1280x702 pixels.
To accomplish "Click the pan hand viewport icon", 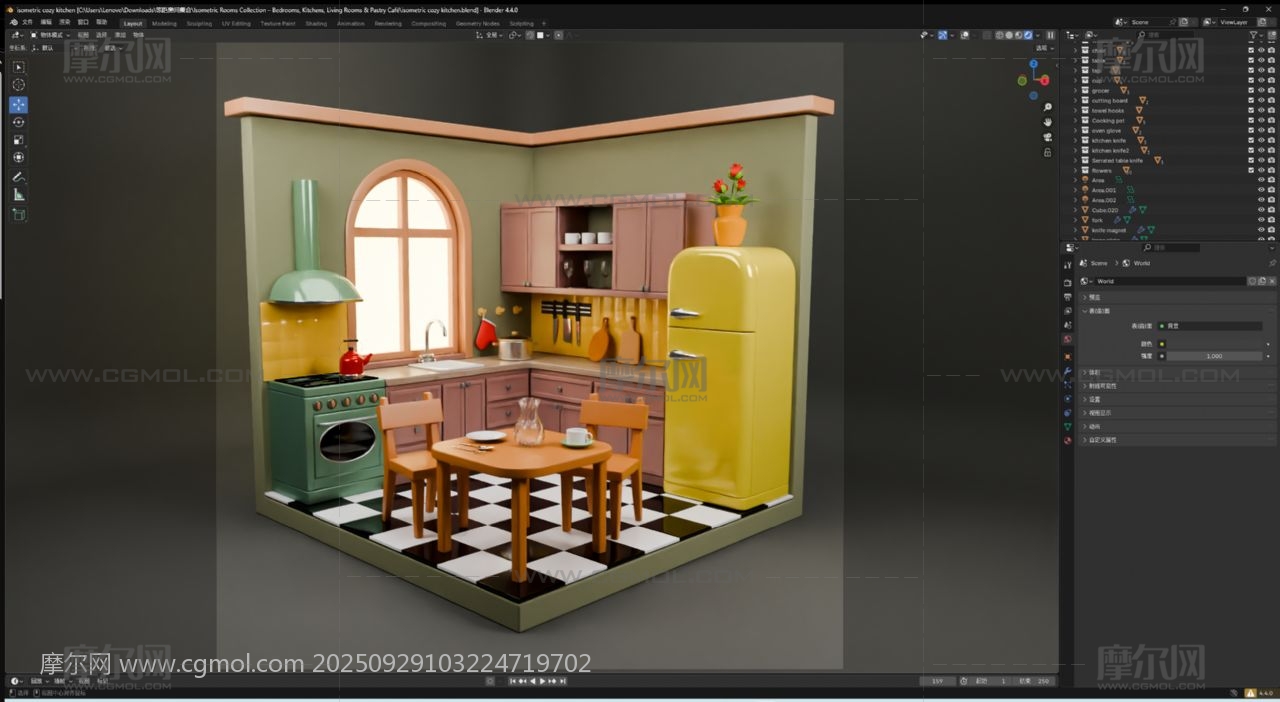I will coord(1047,122).
